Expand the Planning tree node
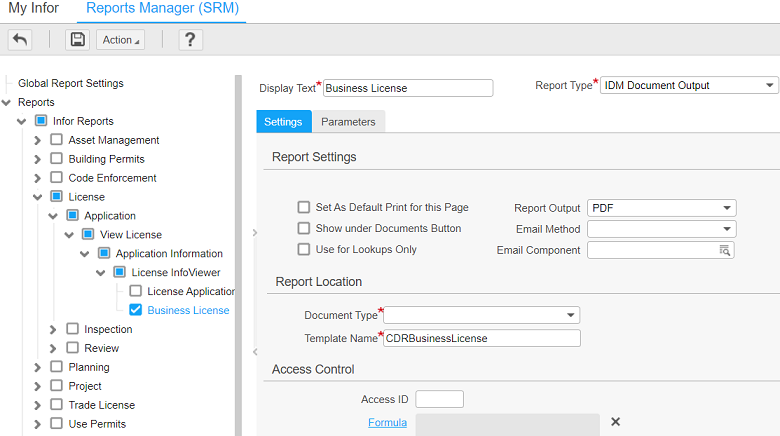Screen dimensions: 780x436 (38, 367)
